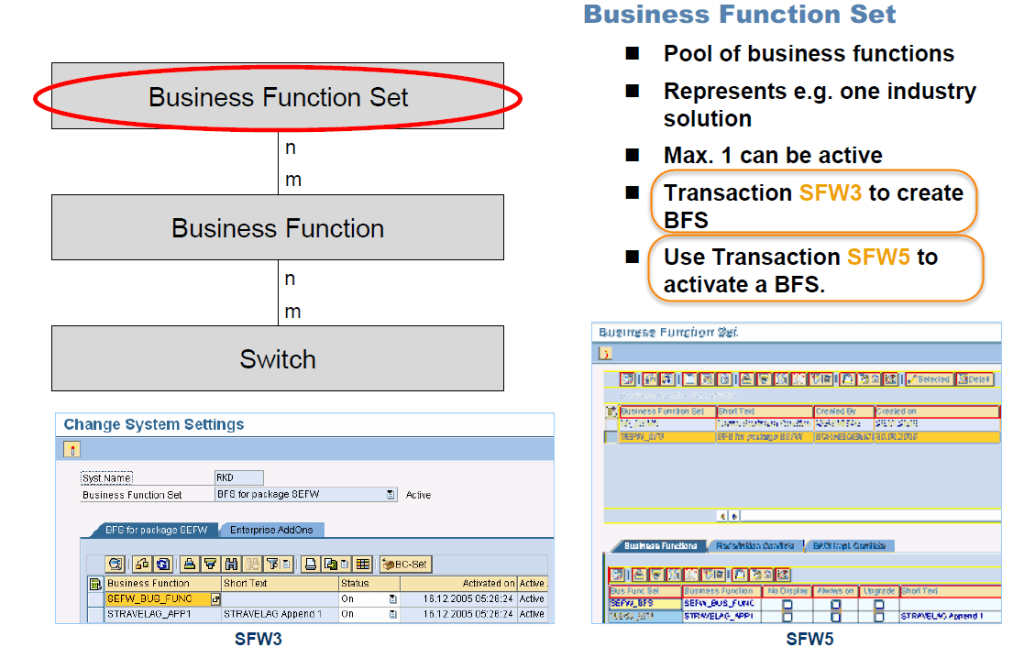Select the Find icon in SFW3 toolbar
This screenshot has height=647, width=1024.
[232, 564]
